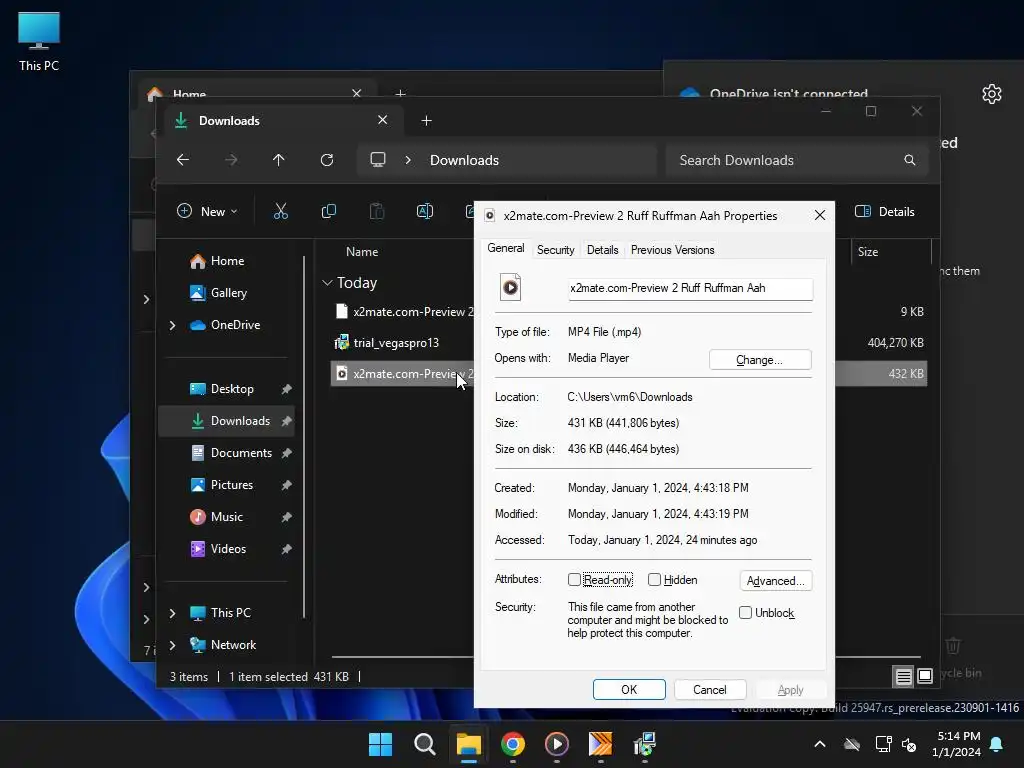Click the Rename icon in toolbar

click(x=424, y=211)
